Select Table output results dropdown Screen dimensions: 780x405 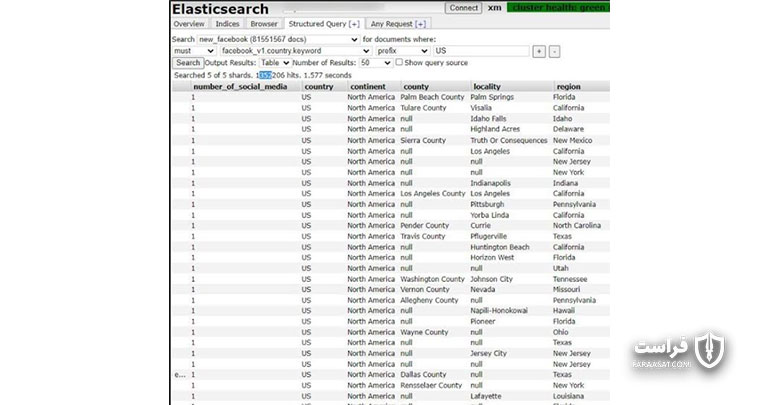point(275,63)
